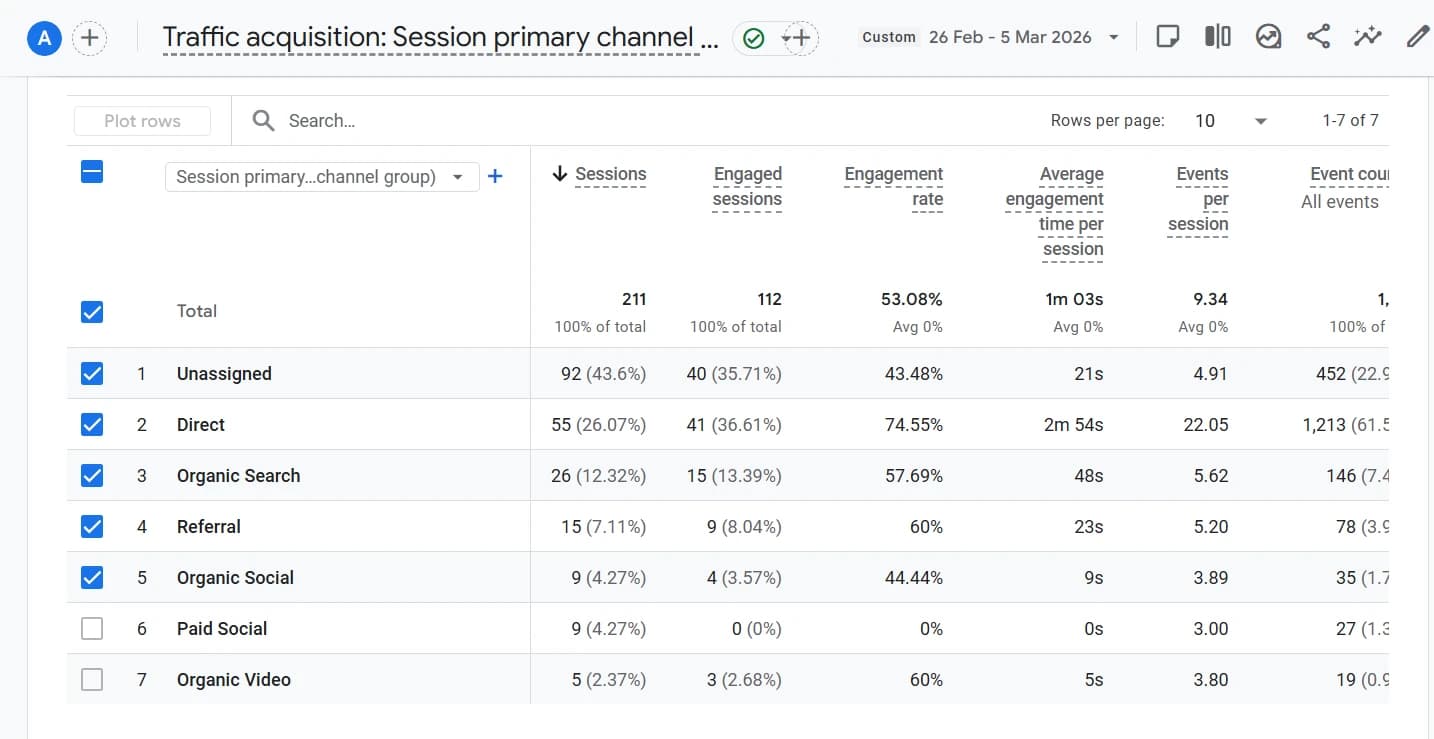Add a secondary dimension with plus button
Viewport: 1434px width, 739px height.
[x=495, y=176]
